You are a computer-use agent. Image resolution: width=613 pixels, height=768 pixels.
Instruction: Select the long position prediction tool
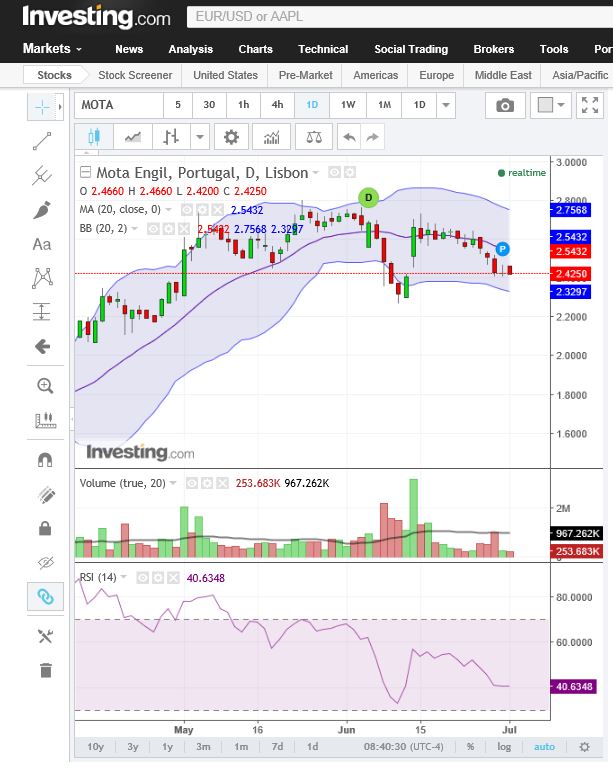coord(42,312)
